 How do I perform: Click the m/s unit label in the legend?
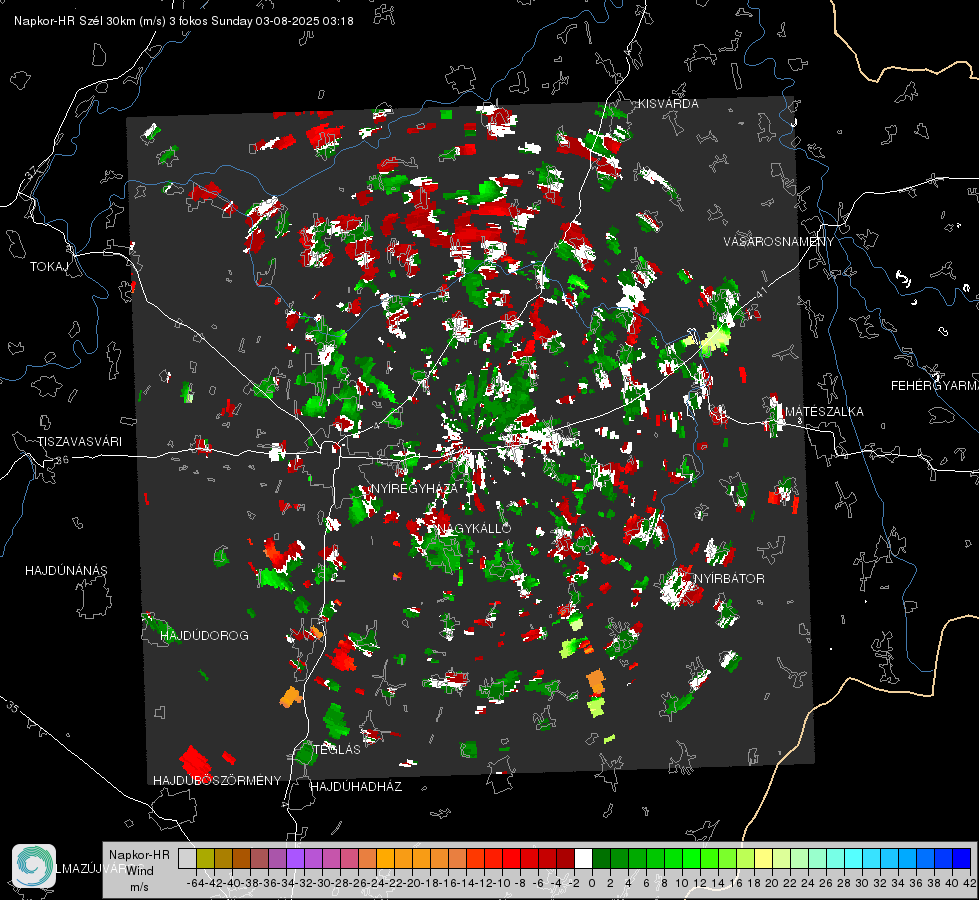click(139, 887)
